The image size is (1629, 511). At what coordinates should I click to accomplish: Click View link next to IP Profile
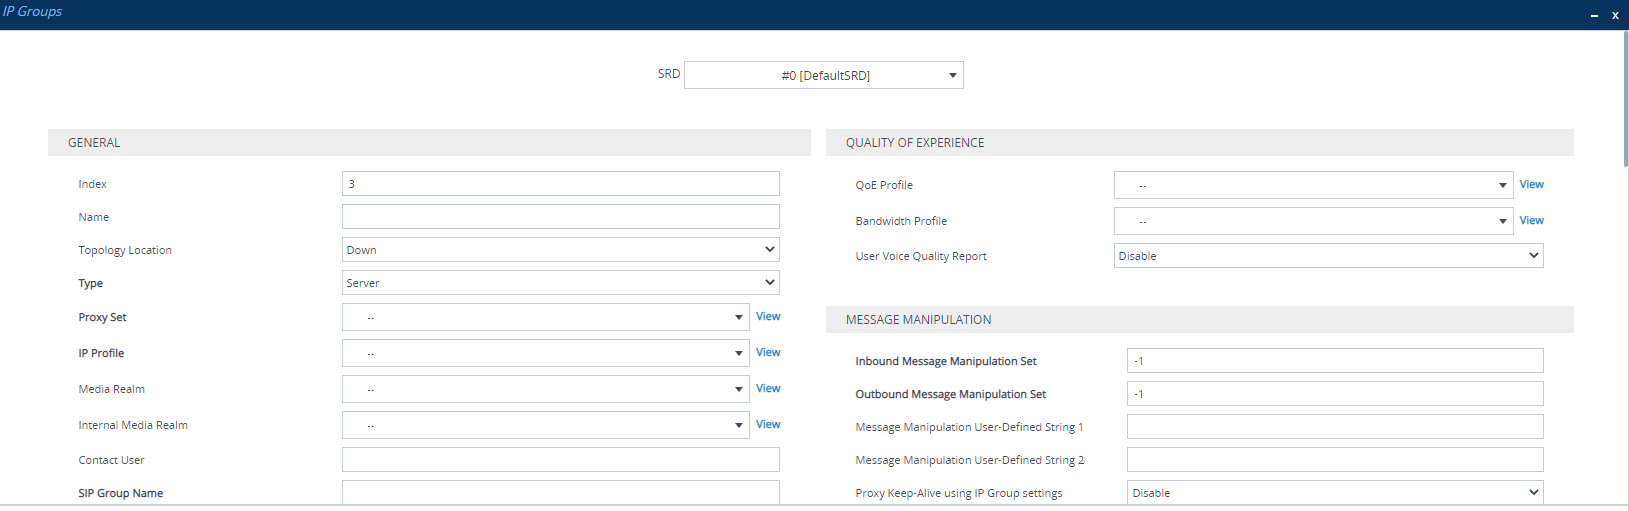(x=768, y=352)
